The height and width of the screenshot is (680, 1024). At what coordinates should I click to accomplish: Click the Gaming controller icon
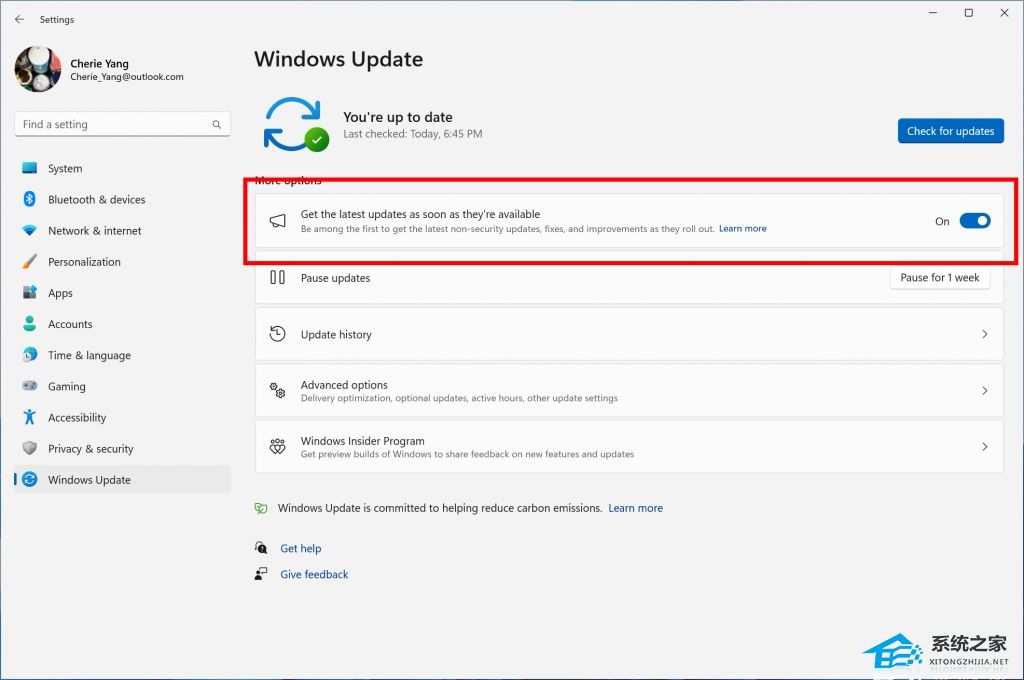30,386
